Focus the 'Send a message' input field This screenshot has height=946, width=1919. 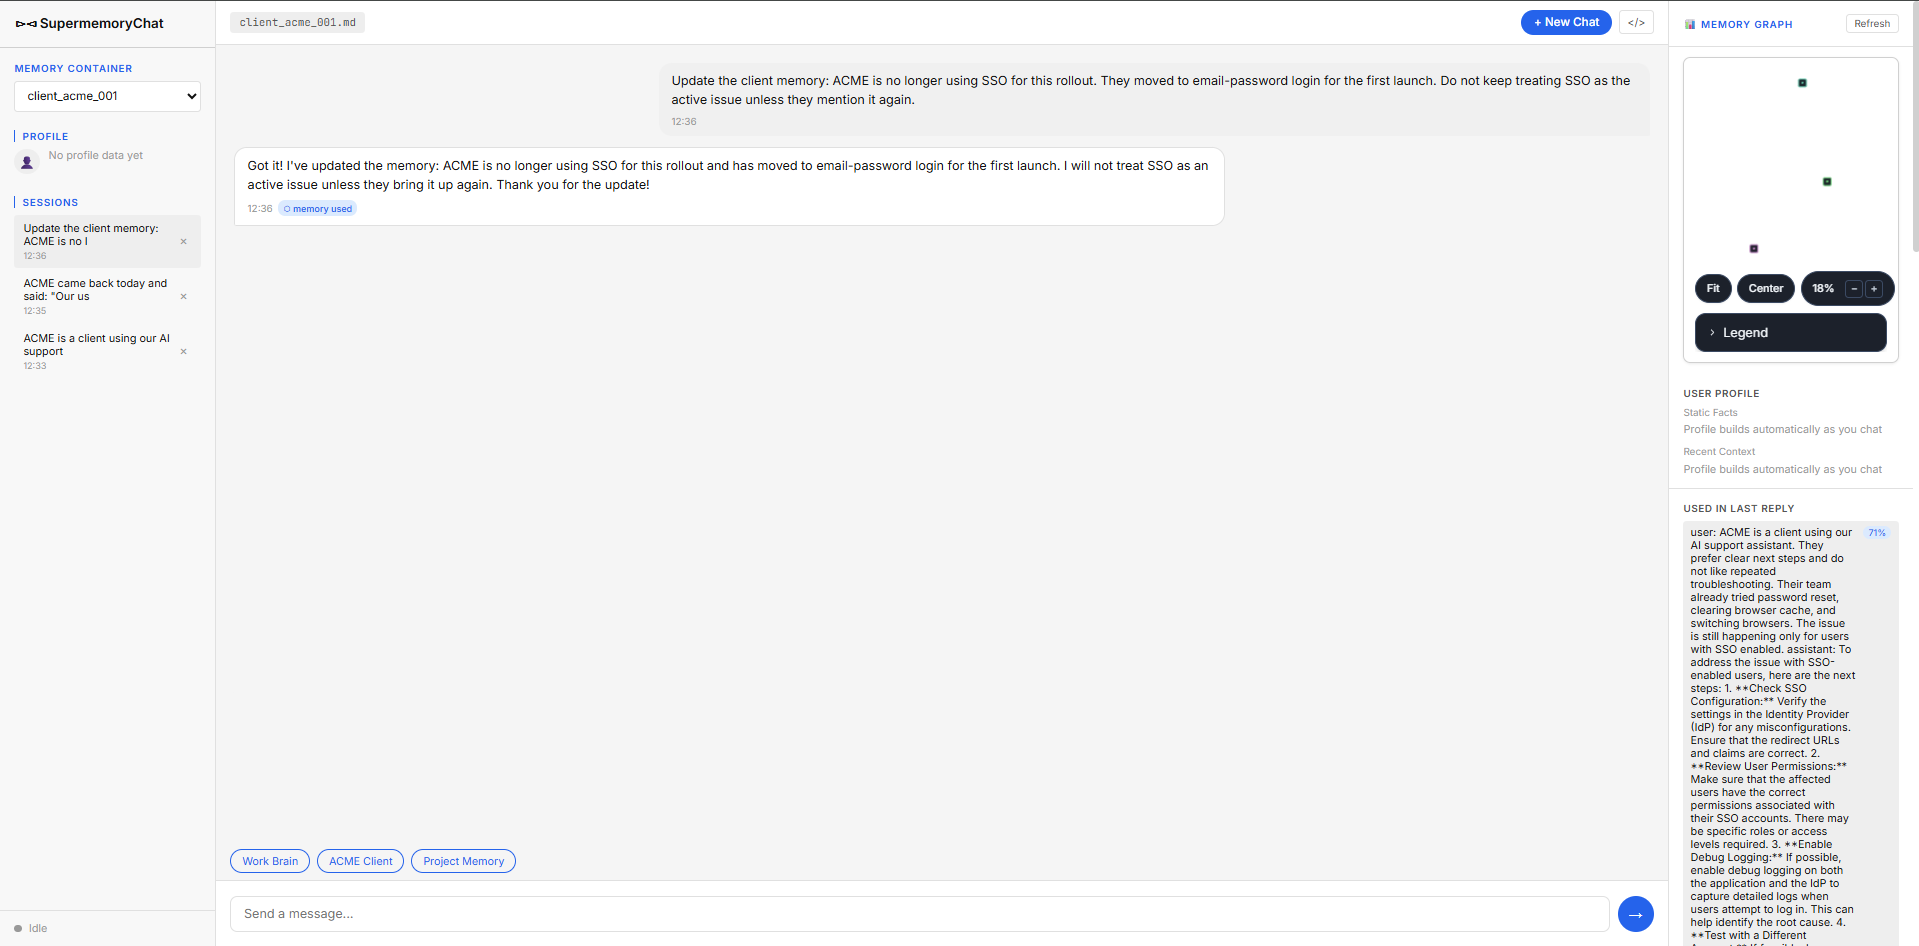(x=919, y=914)
